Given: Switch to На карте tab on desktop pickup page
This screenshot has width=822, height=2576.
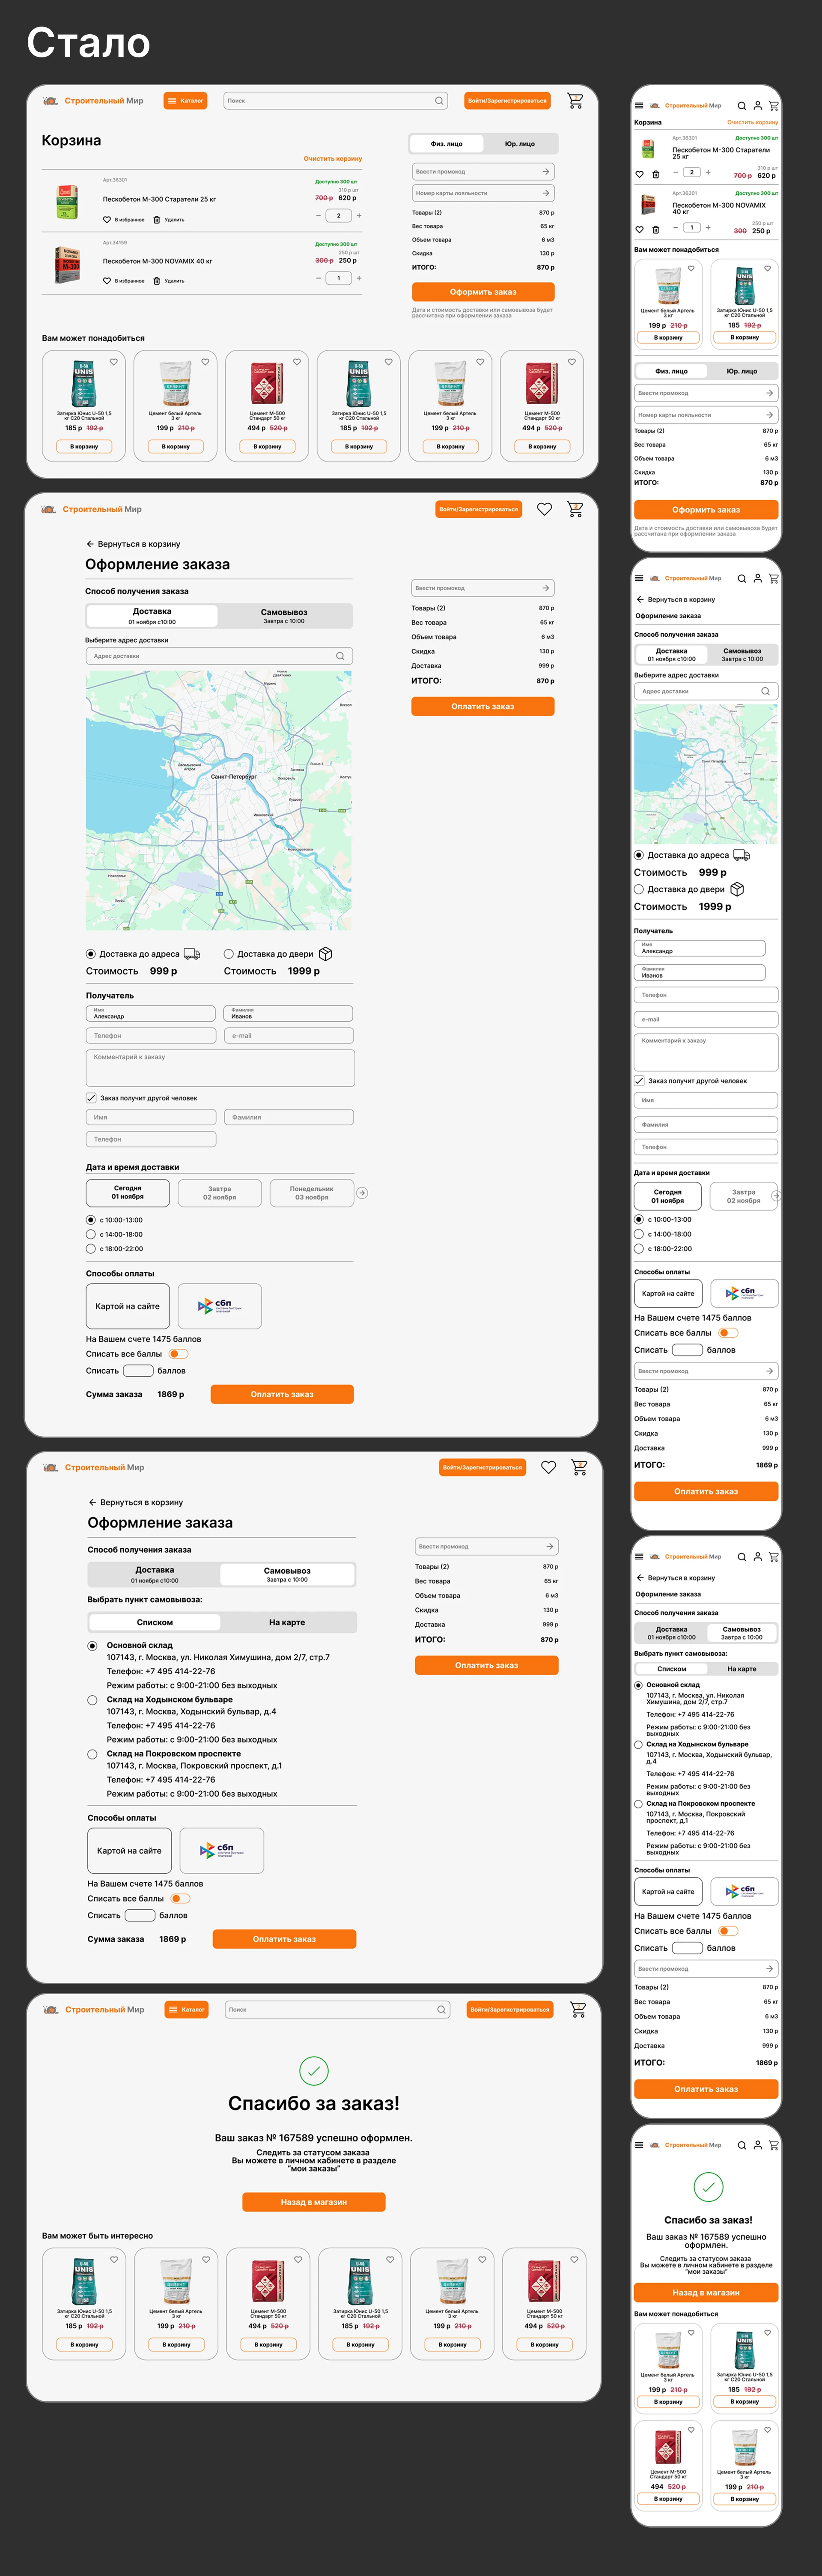Looking at the screenshot, I should pos(287,1622).
